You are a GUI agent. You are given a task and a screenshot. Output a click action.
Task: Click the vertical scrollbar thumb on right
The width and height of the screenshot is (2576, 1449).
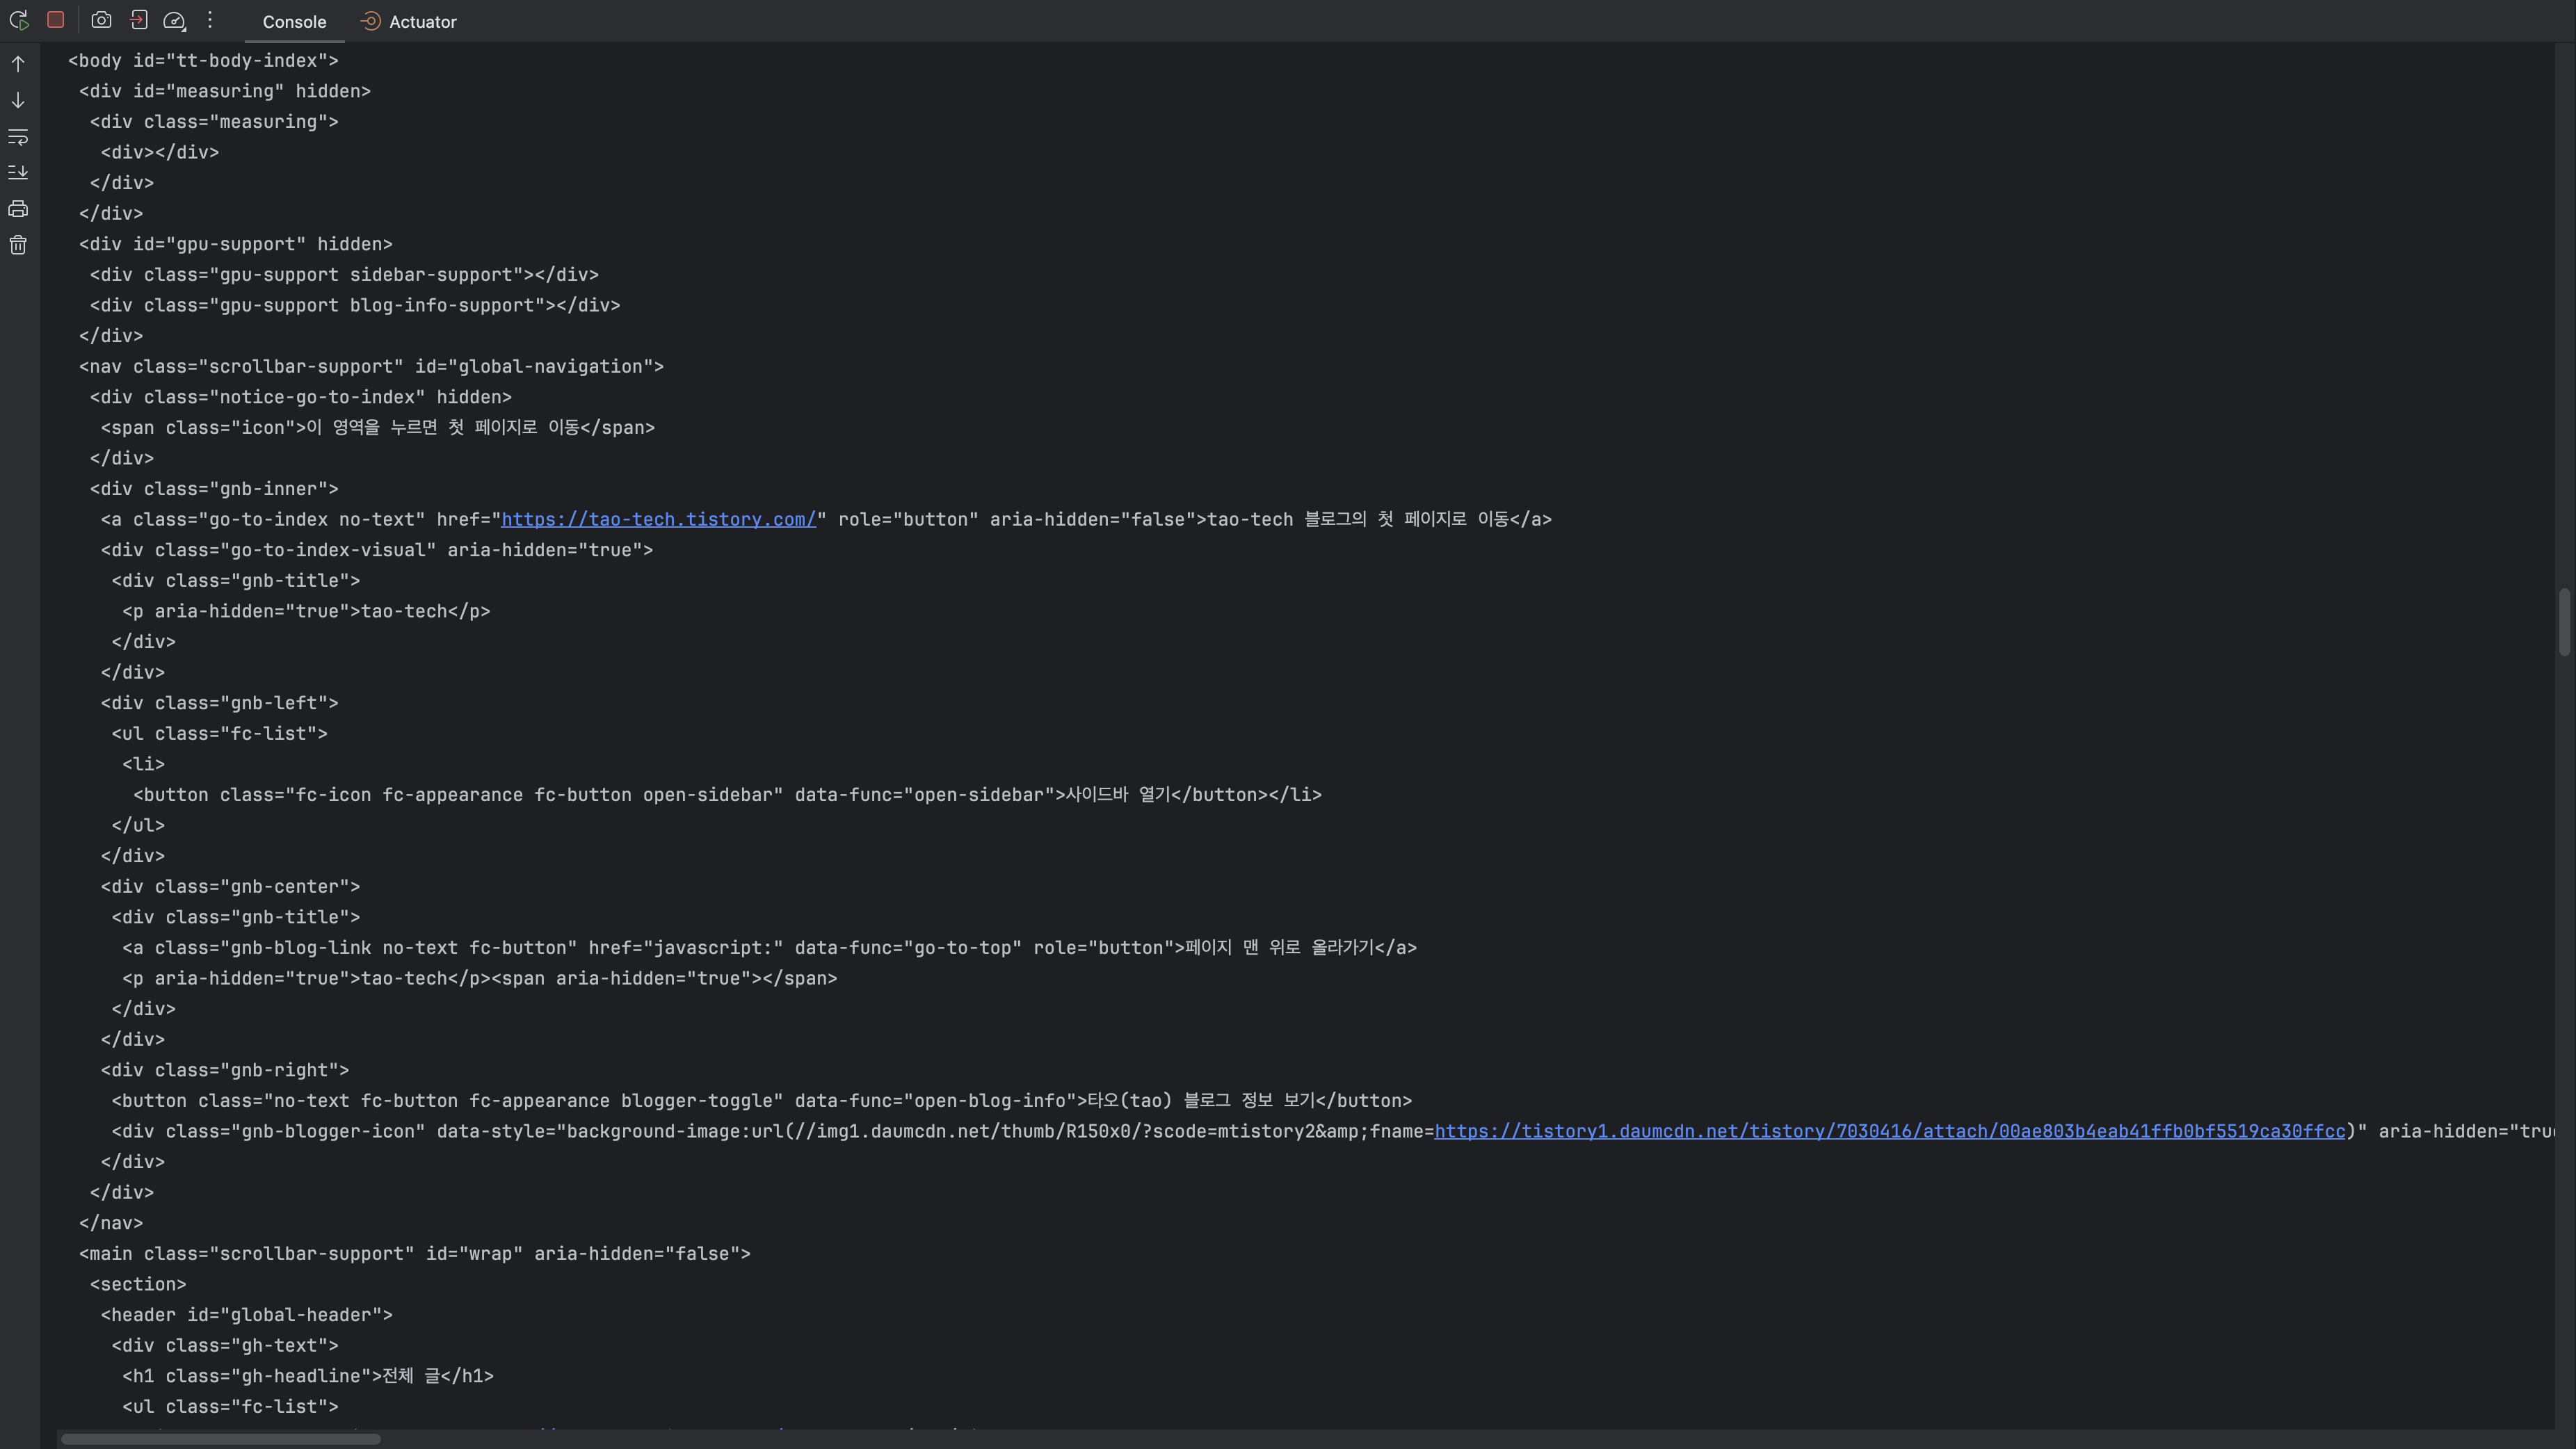click(x=2564, y=622)
